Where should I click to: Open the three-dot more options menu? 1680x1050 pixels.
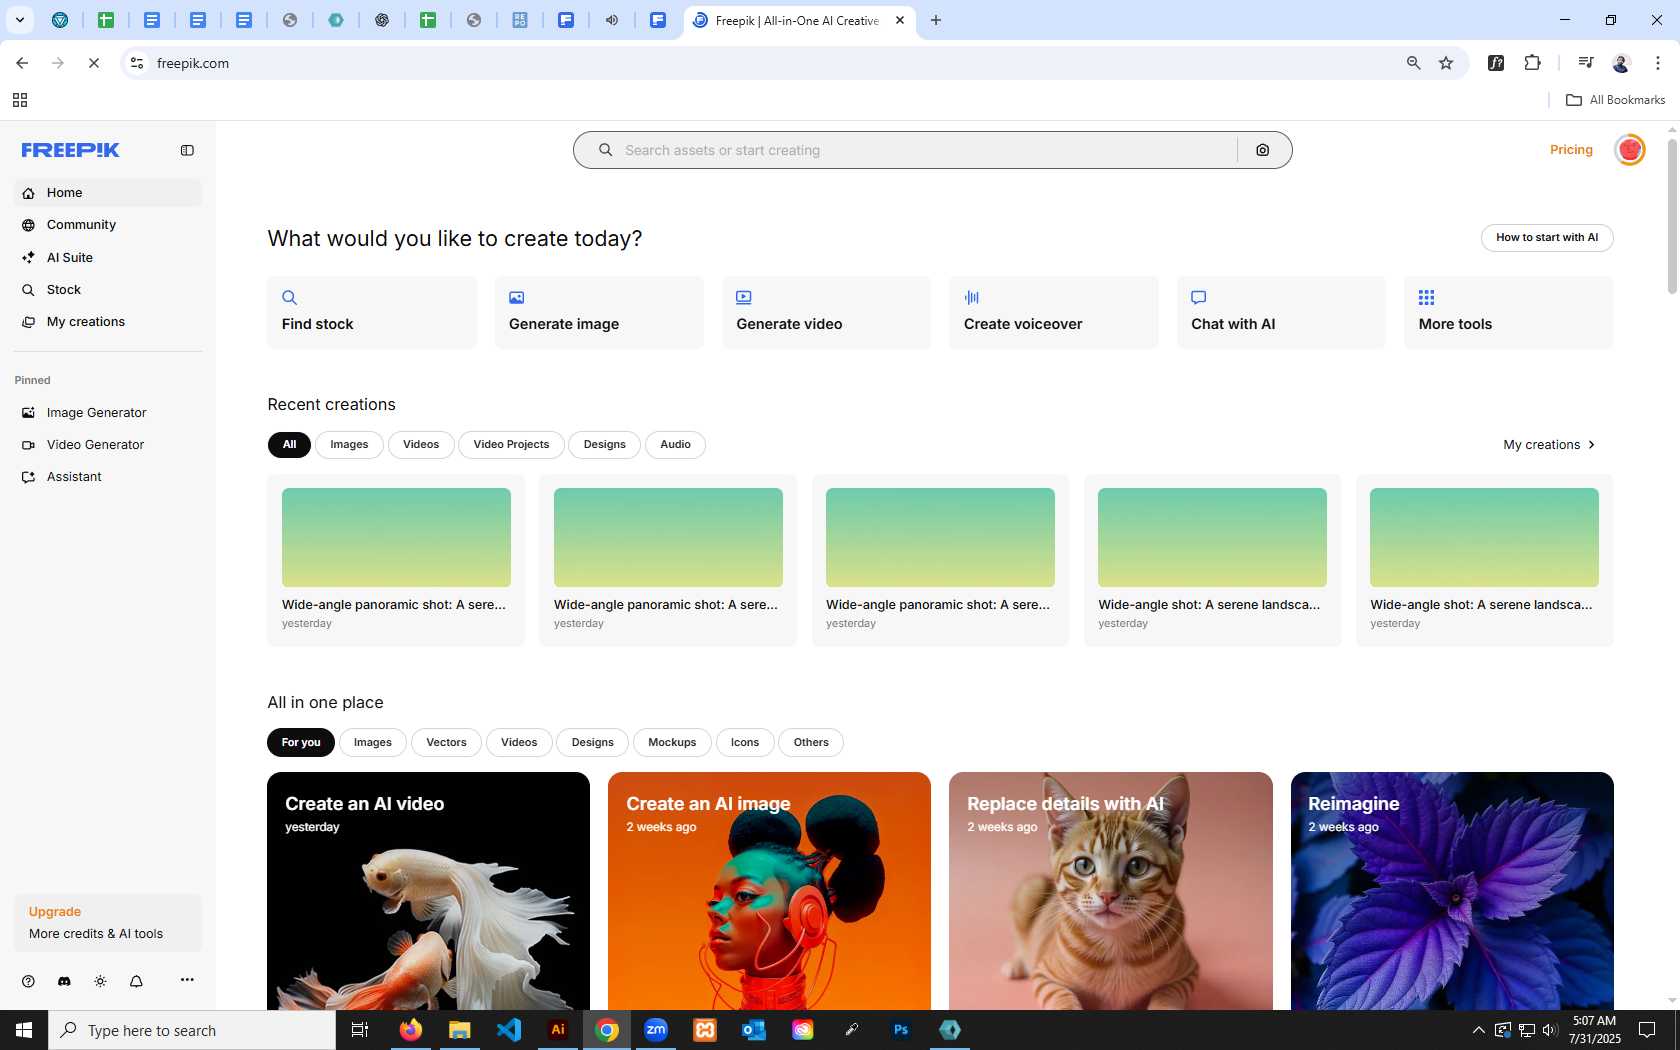(x=187, y=980)
